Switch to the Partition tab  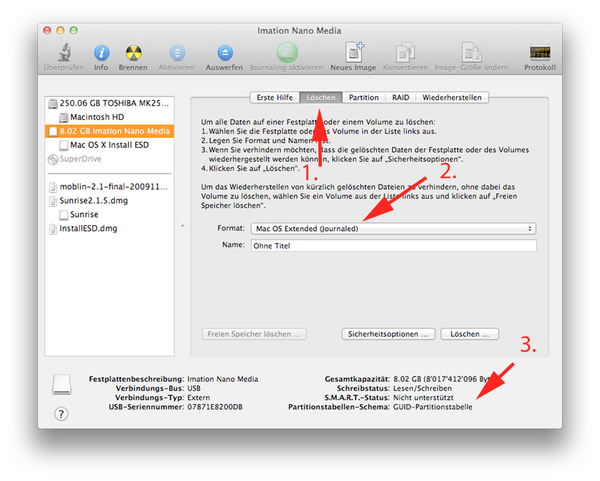coord(363,98)
